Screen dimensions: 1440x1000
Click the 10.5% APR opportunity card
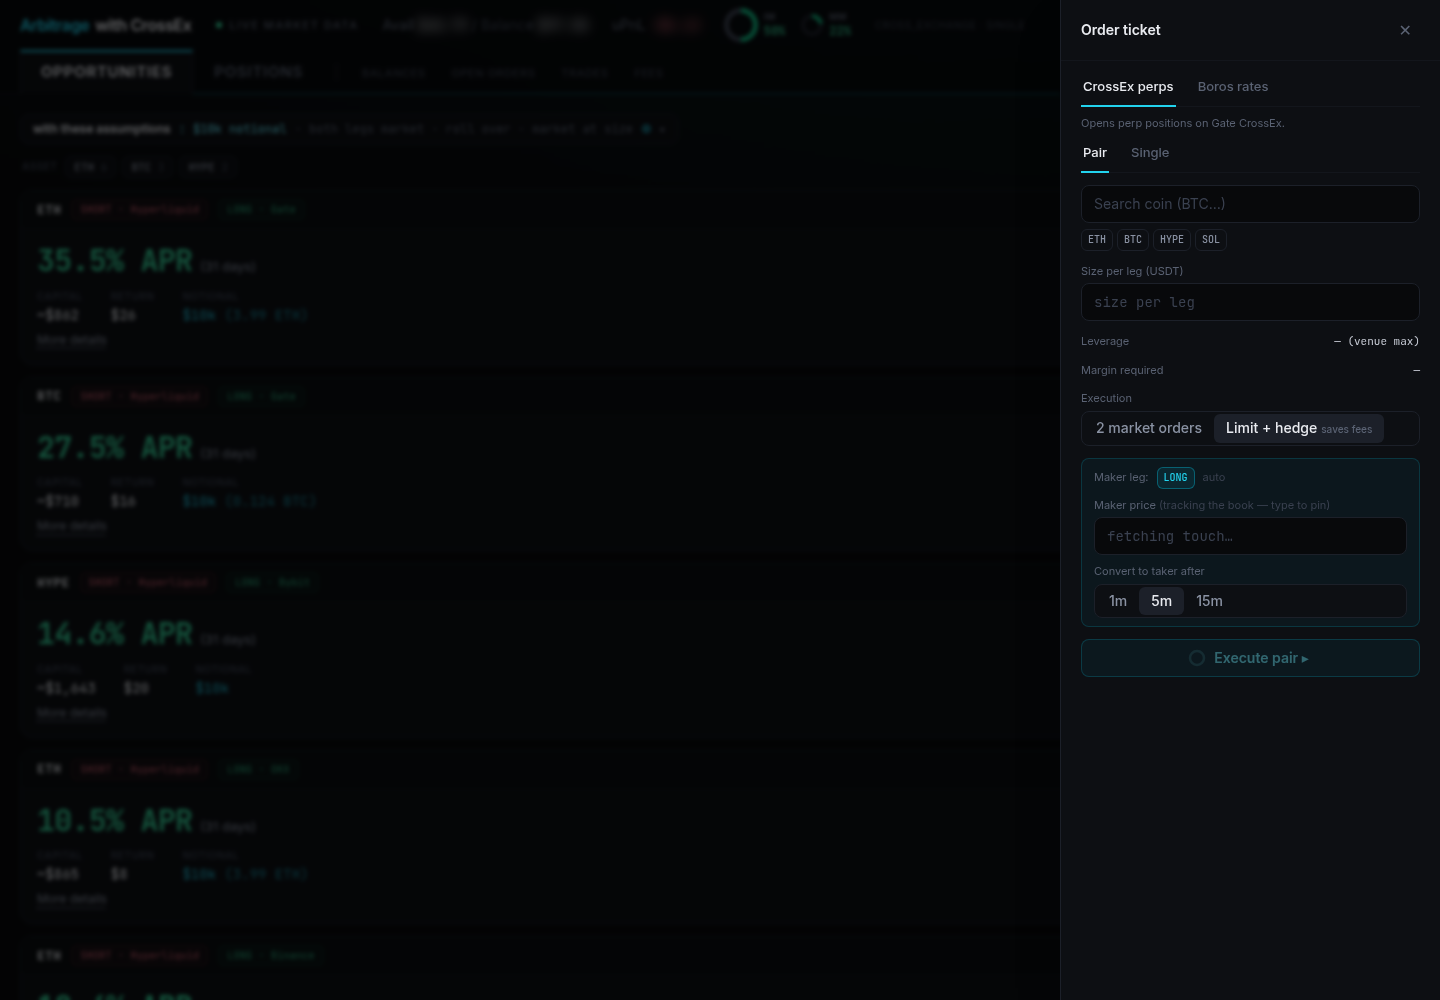pyautogui.click(x=540, y=835)
